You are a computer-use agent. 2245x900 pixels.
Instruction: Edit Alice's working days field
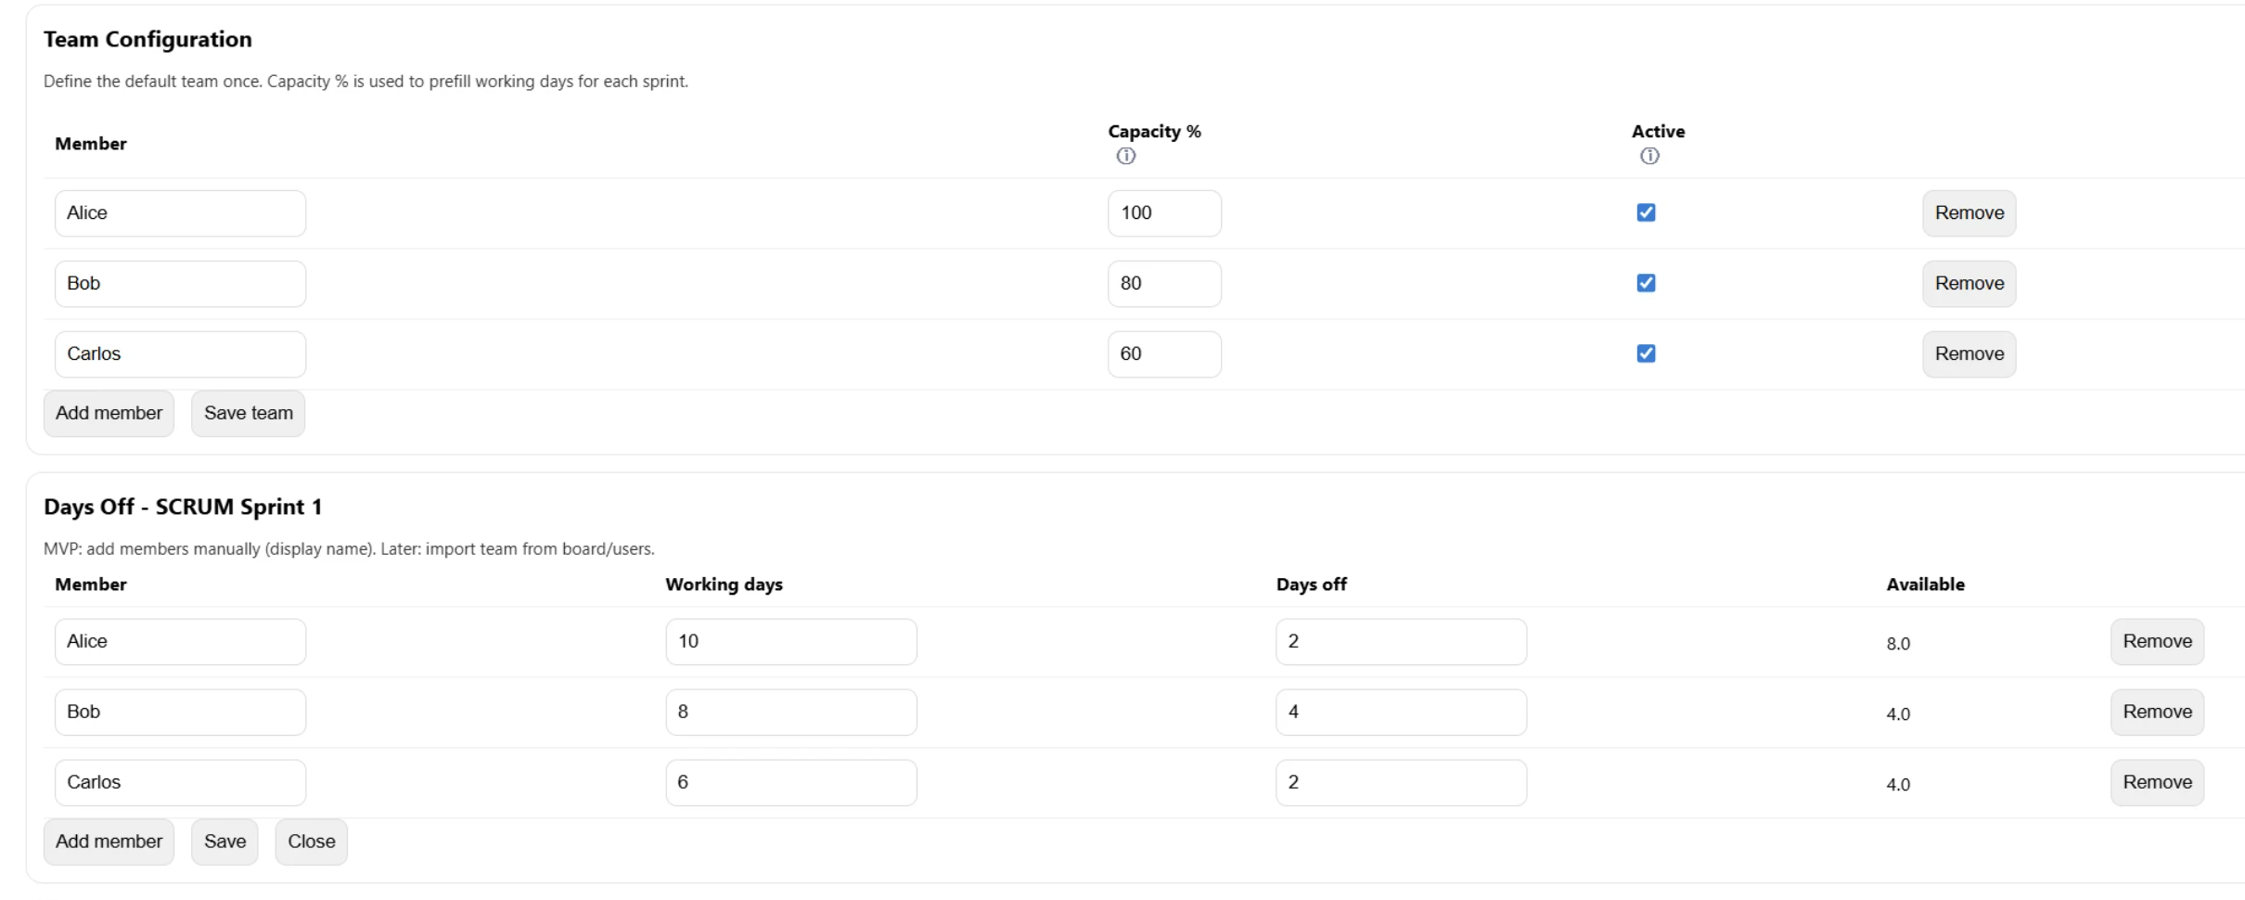(790, 642)
